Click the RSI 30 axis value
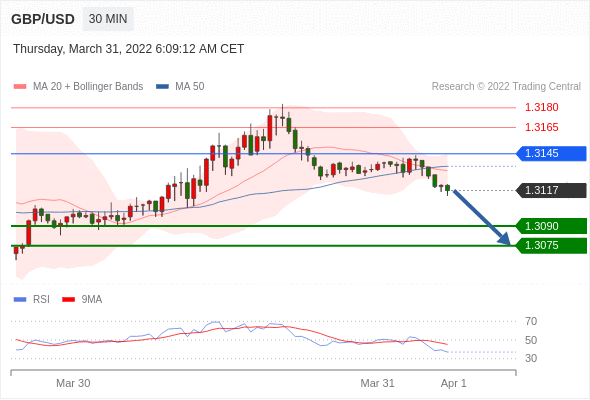Viewport: 590px width, 400px height. [531, 358]
